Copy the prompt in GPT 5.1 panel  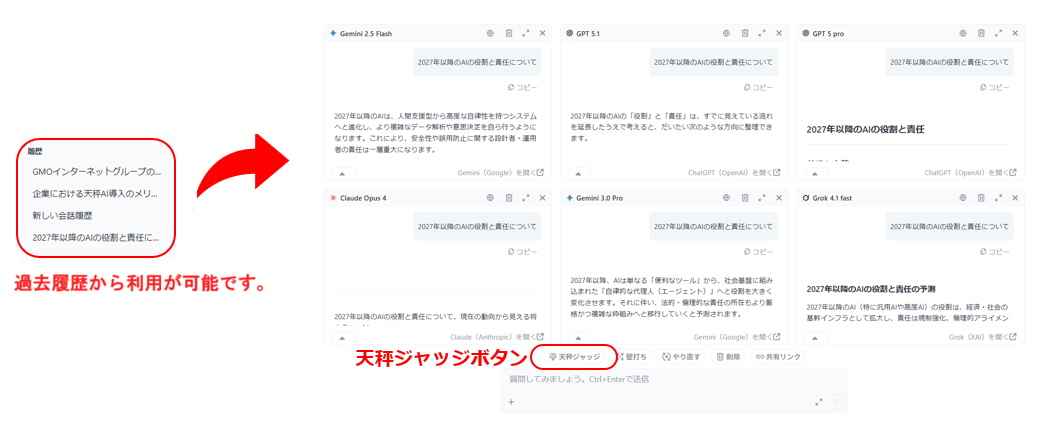tap(759, 87)
